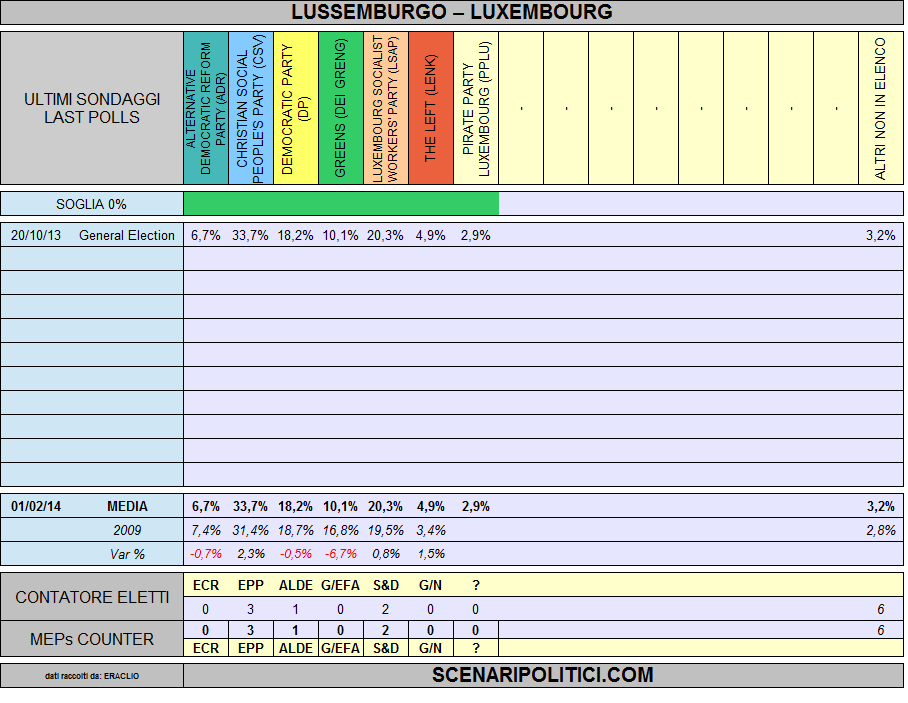This screenshot has width=908, height=703.
Task: Select the upper G/EFA group header
Action: [x=340, y=585]
